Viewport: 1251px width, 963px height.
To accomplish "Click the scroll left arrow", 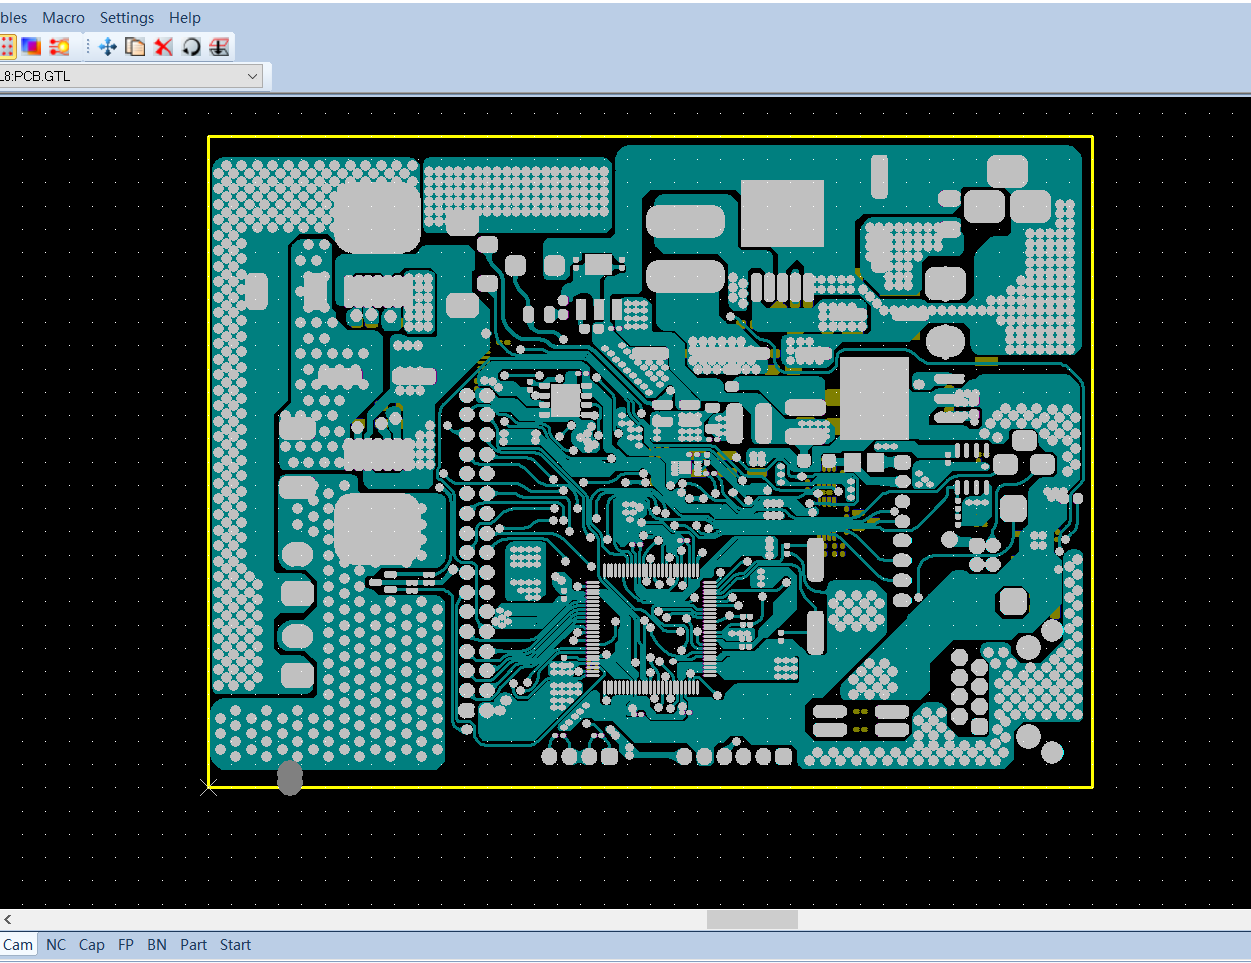I will click(x=8, y=919).
